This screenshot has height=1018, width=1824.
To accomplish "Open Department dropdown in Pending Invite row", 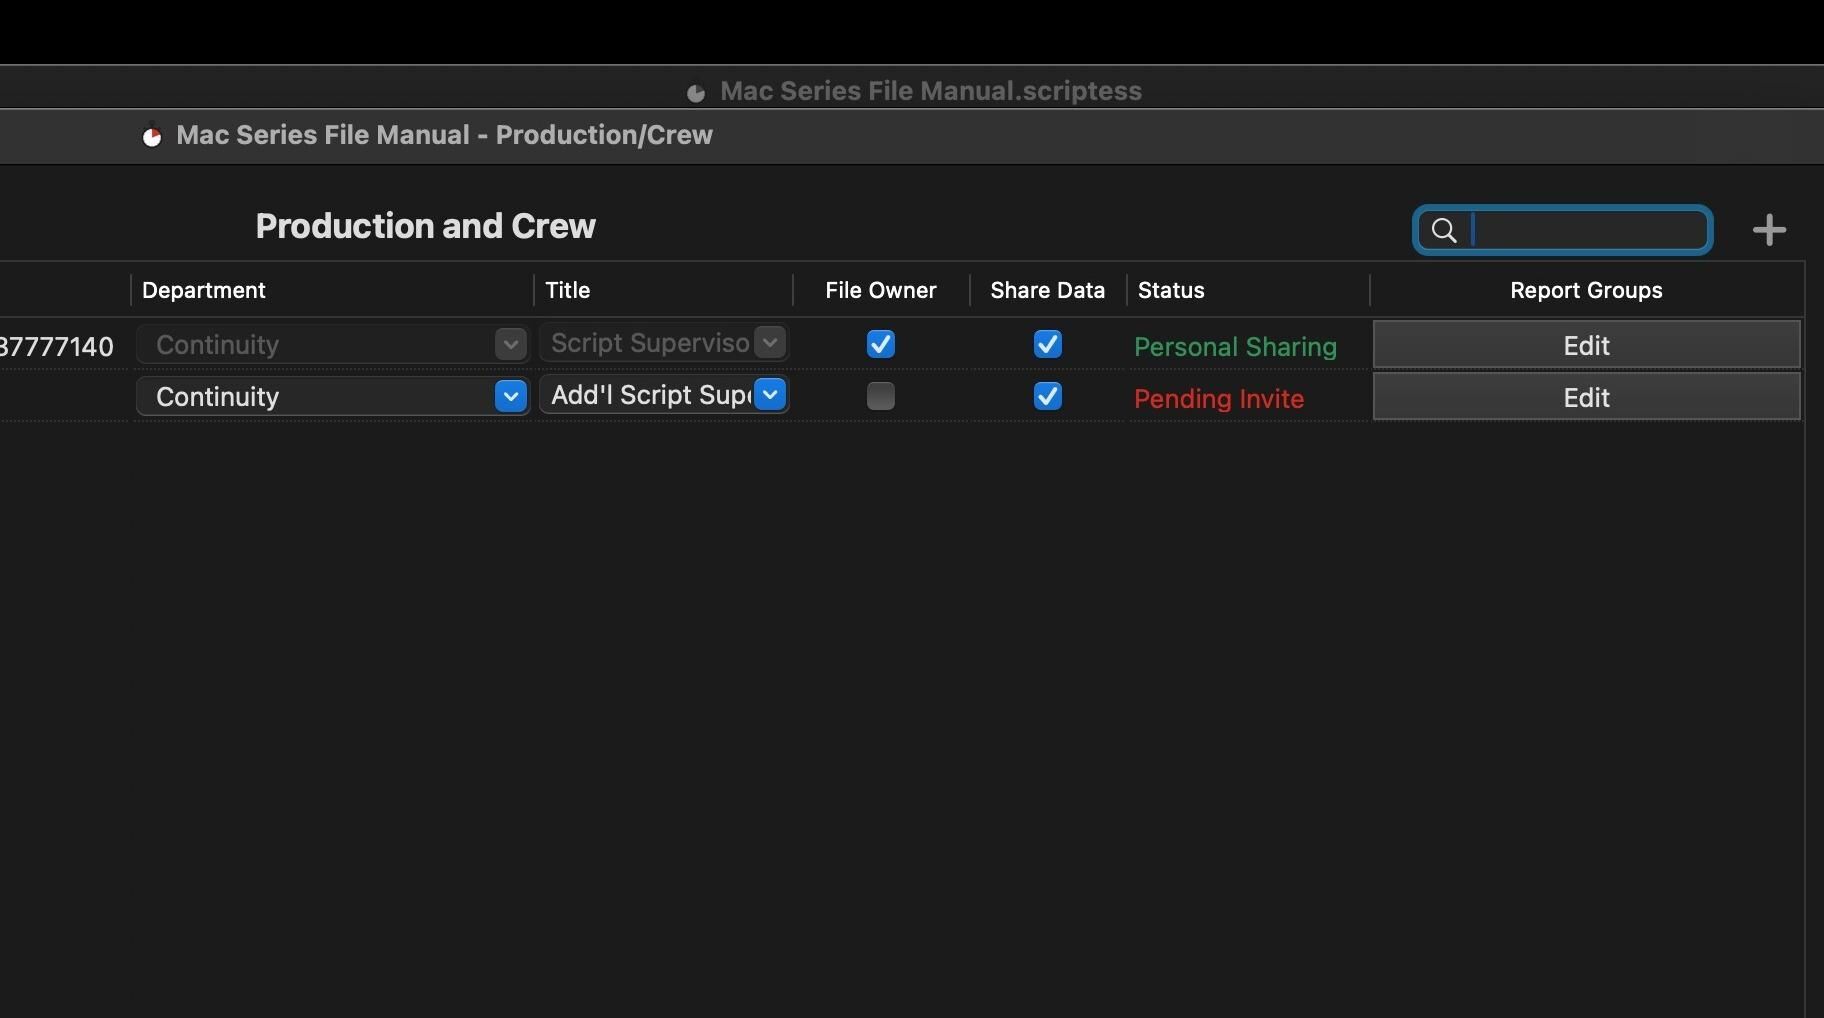I will coord(510,397).
